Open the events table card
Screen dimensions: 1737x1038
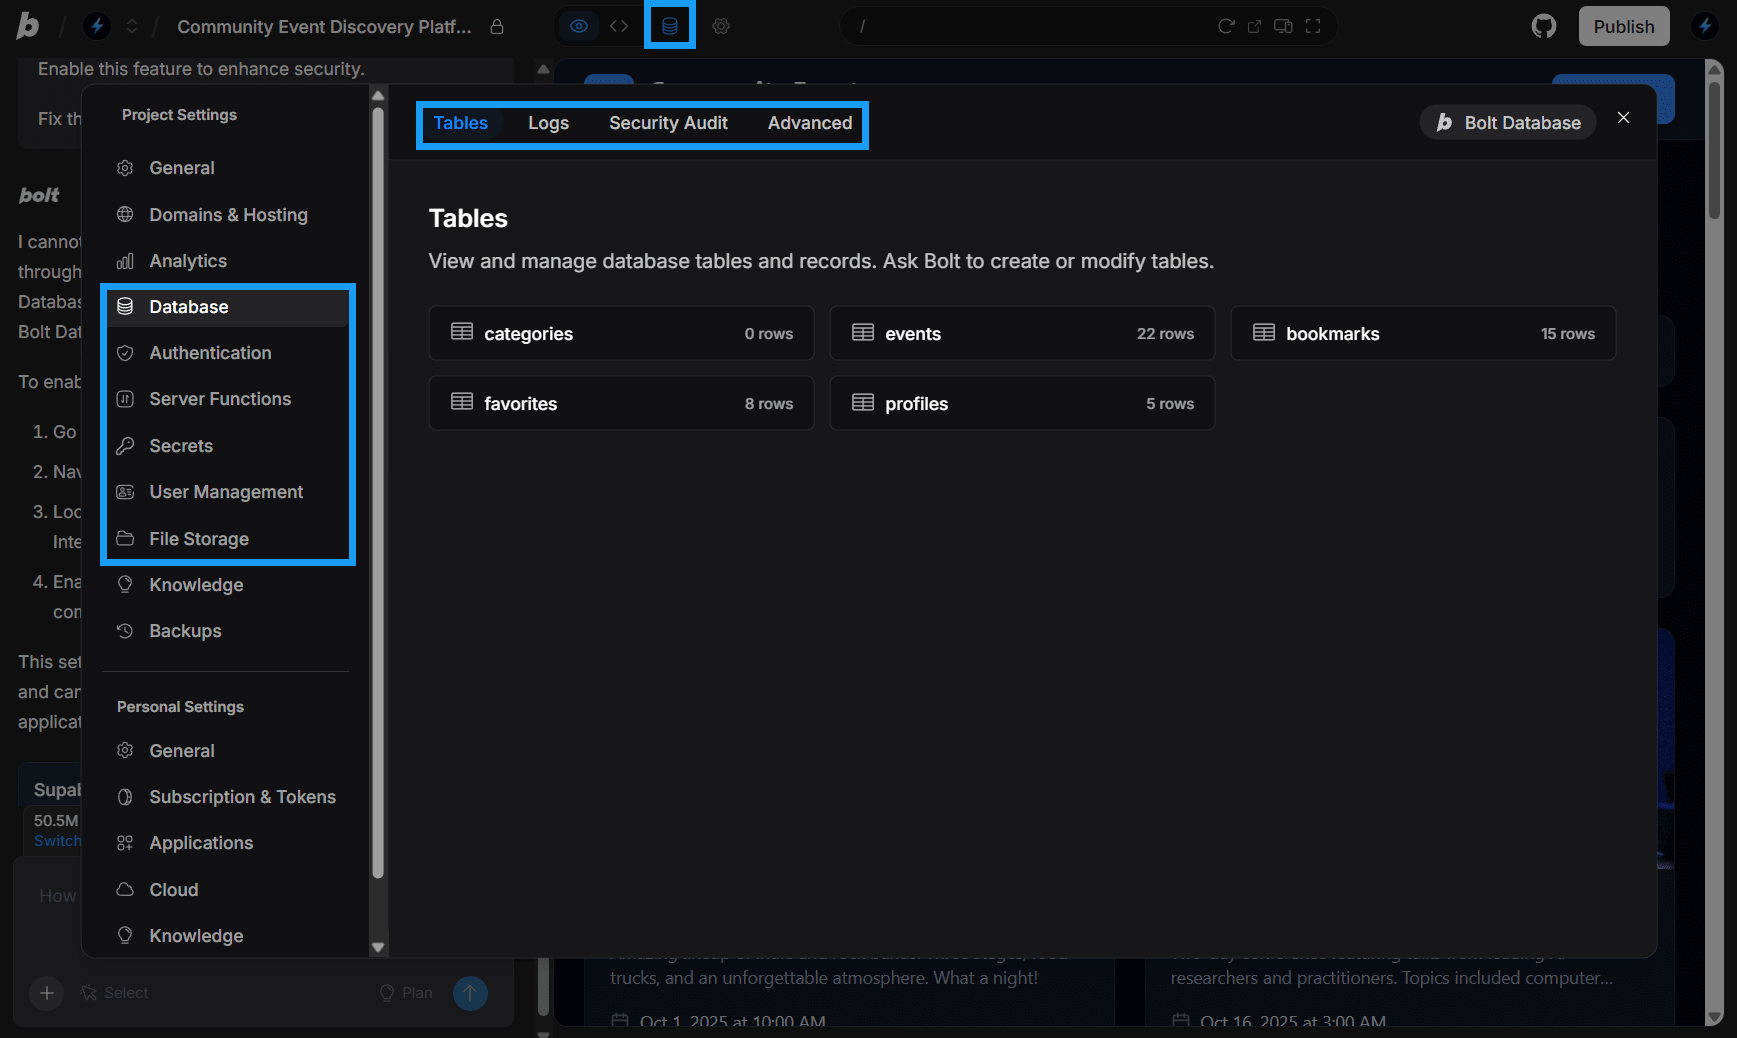pos(1021,333)
